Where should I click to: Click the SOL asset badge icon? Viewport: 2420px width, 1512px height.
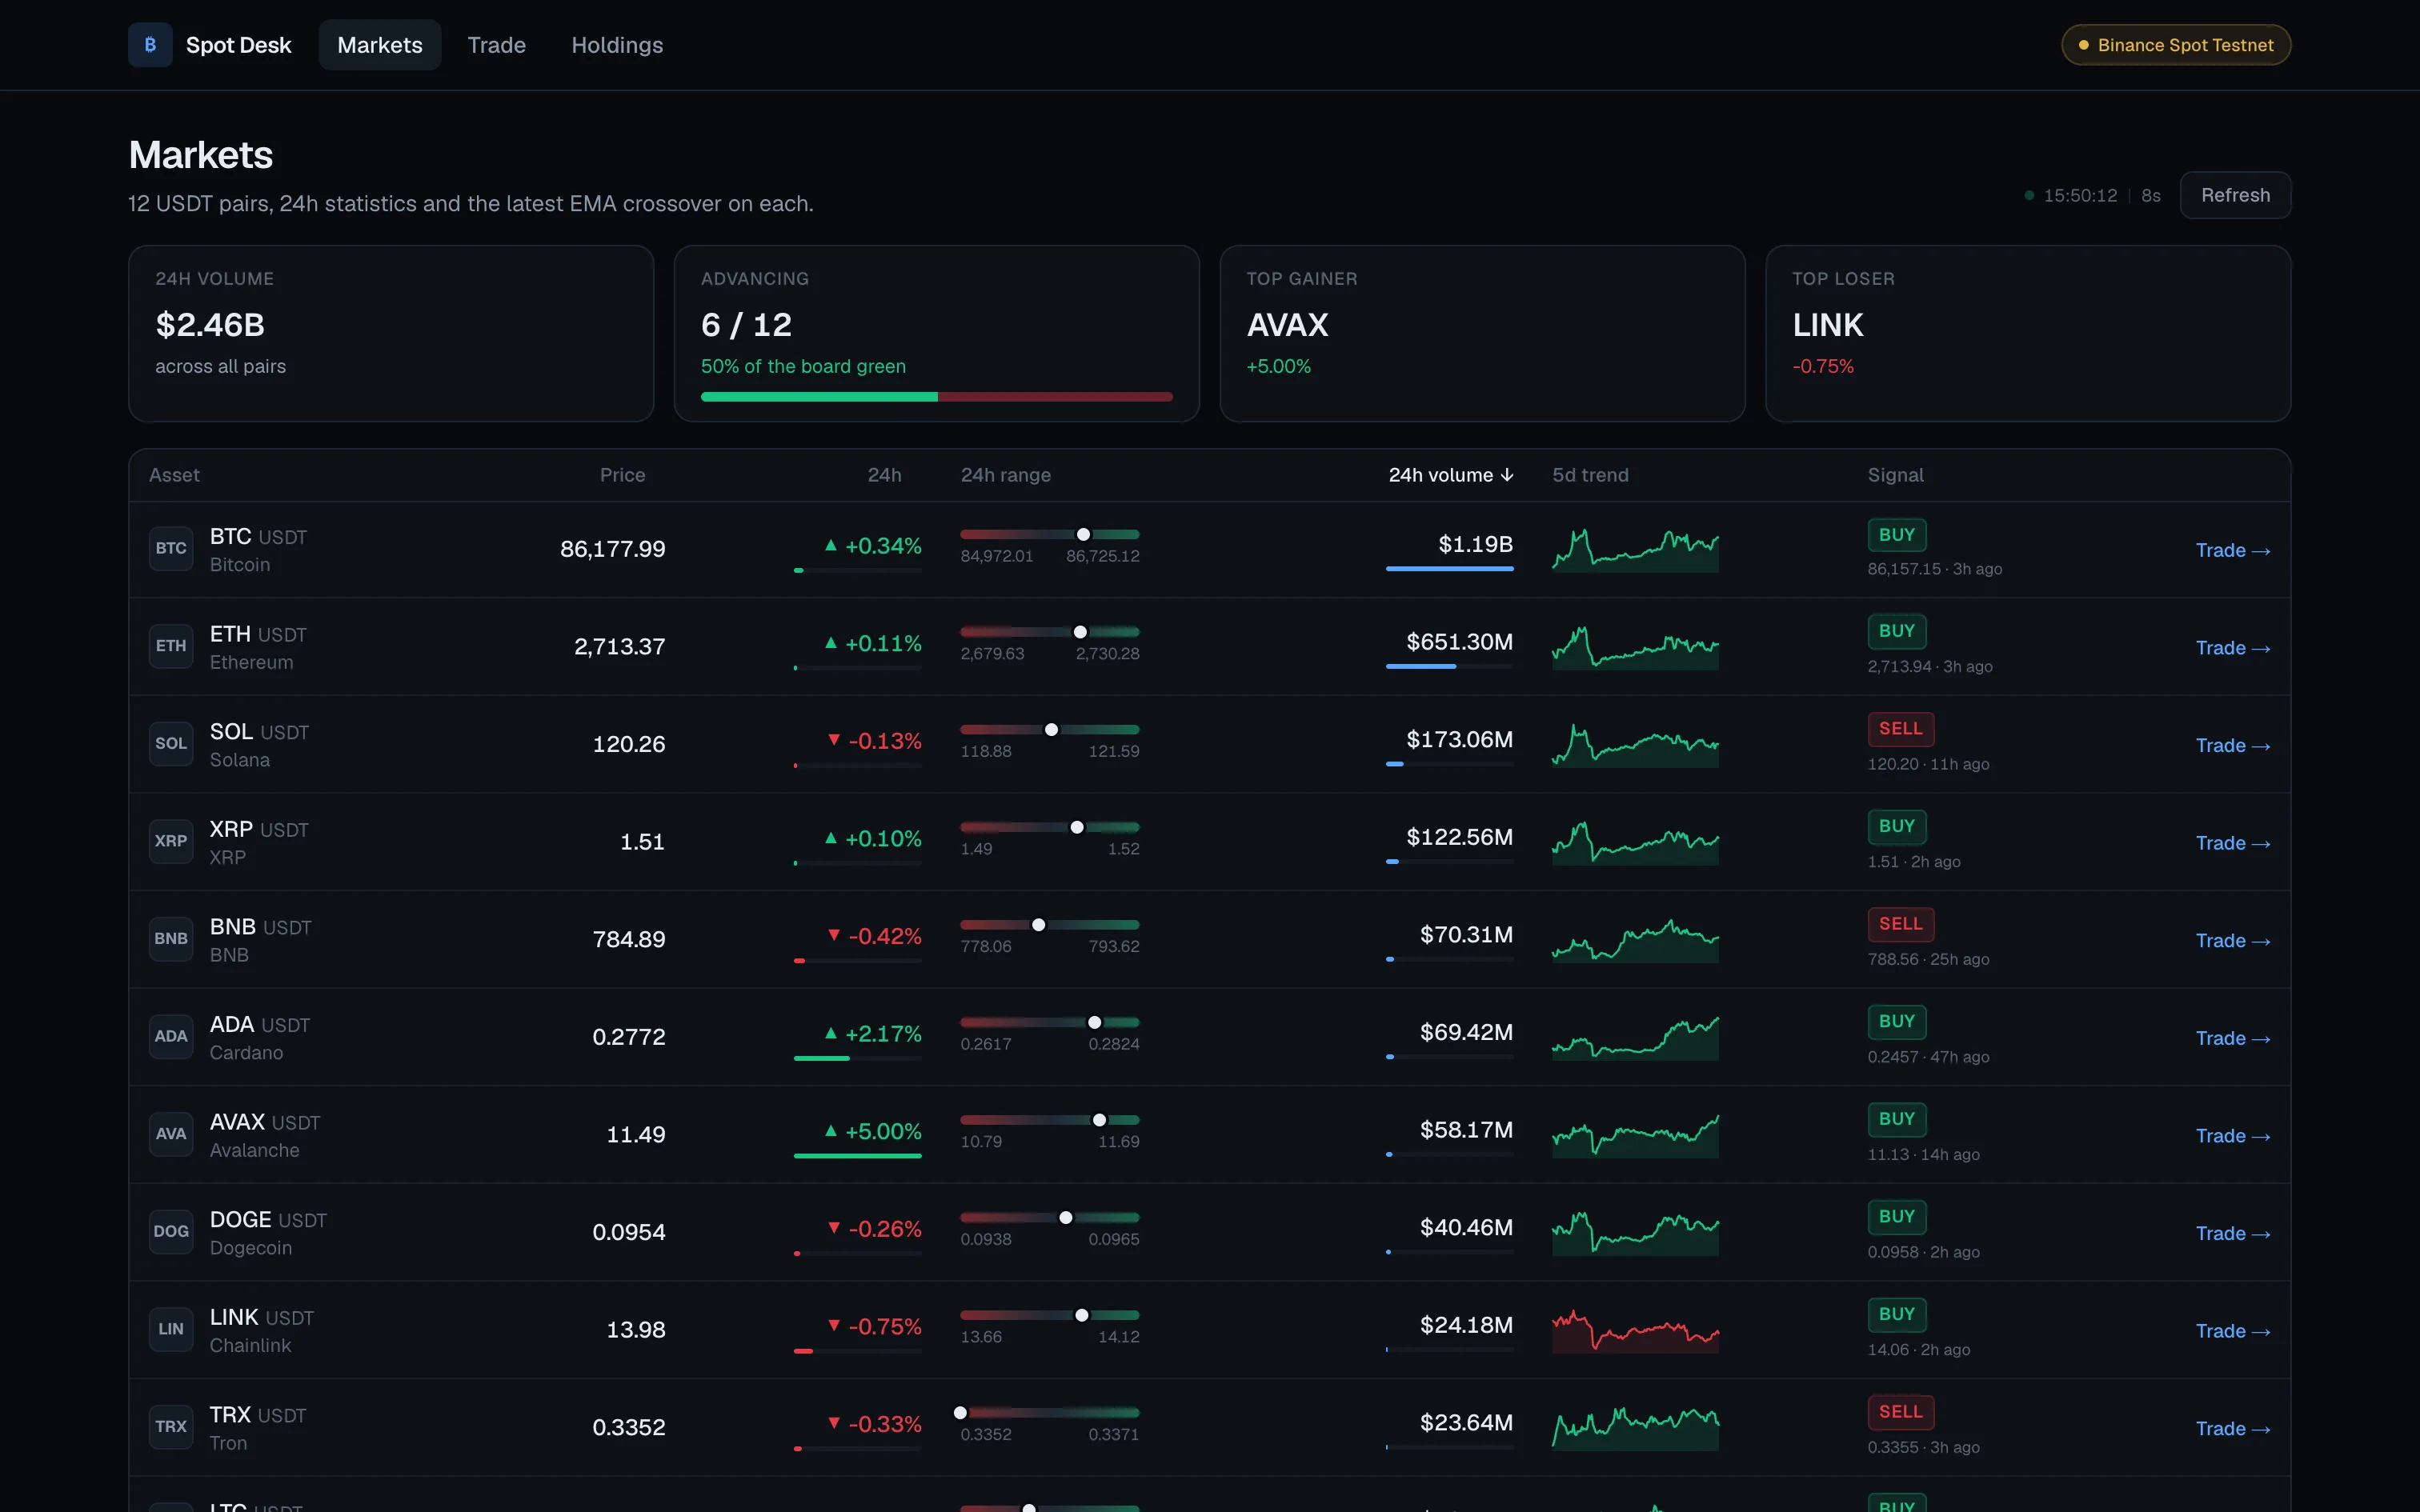(171, 743)
